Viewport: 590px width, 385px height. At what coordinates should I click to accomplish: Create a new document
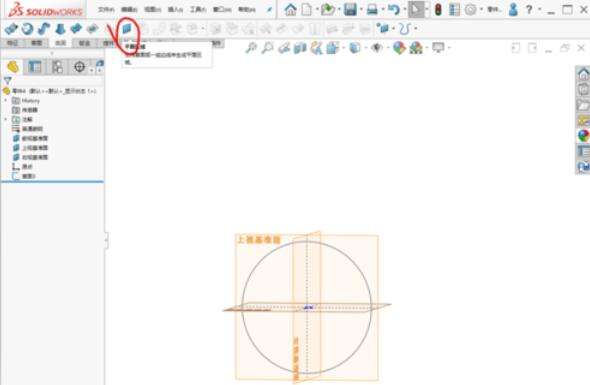click(x=307, y=9)
